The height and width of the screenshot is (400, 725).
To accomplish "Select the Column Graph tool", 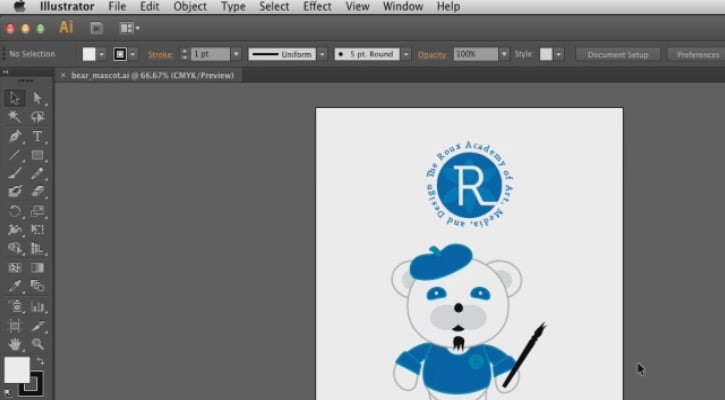I will (x=37, y=307).
